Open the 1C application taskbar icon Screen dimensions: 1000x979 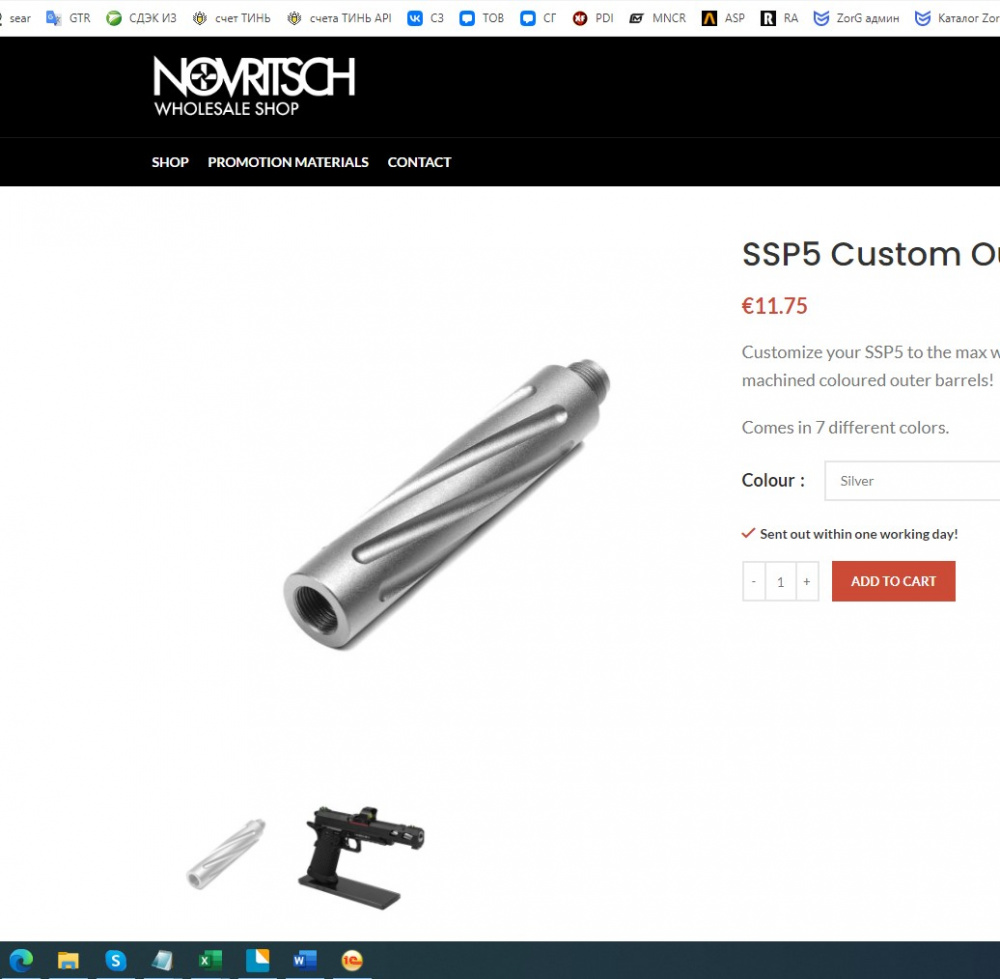[351, 960]
